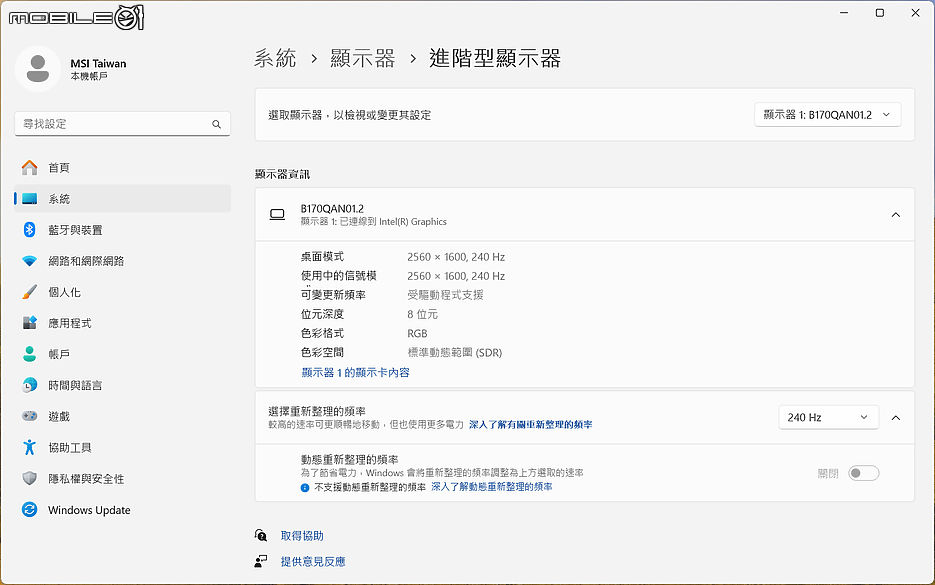Open 首頁 in the sidebar
Image resolution: width=935 pixels, height=585 pixels.
click(x=122, y=168)
